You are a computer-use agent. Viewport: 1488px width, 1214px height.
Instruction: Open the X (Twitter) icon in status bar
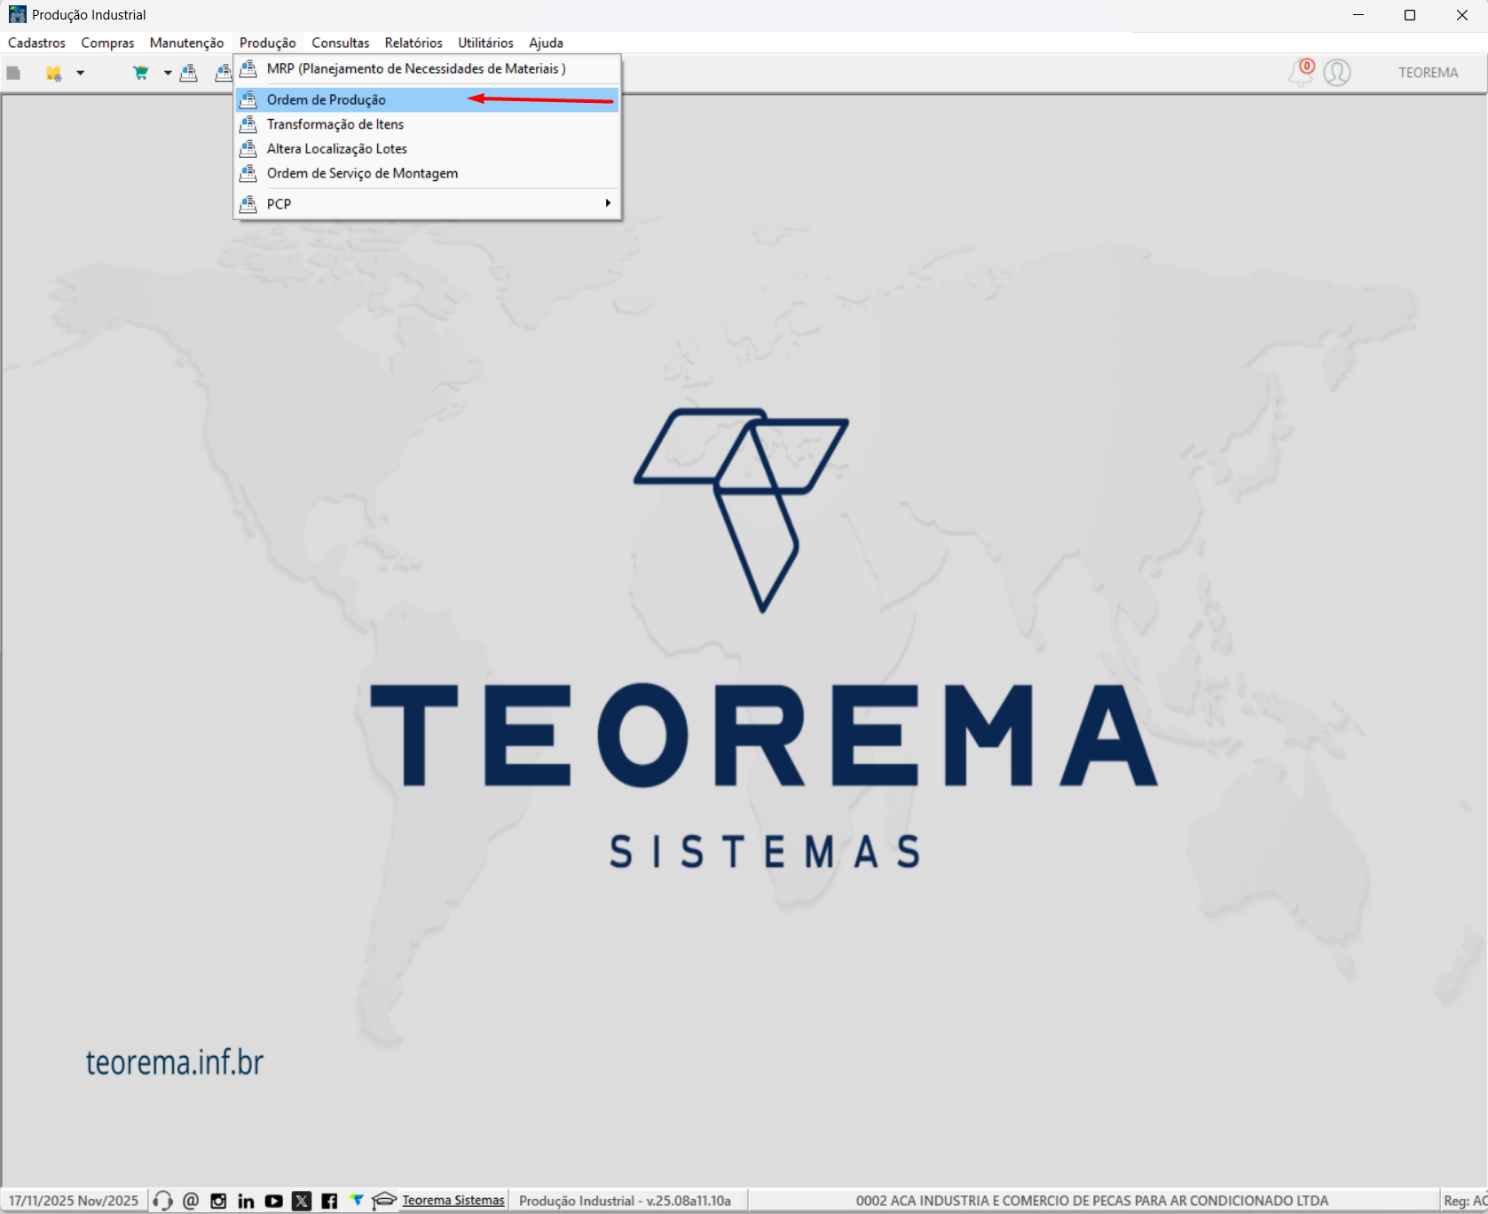click(x=302, y=1201)
